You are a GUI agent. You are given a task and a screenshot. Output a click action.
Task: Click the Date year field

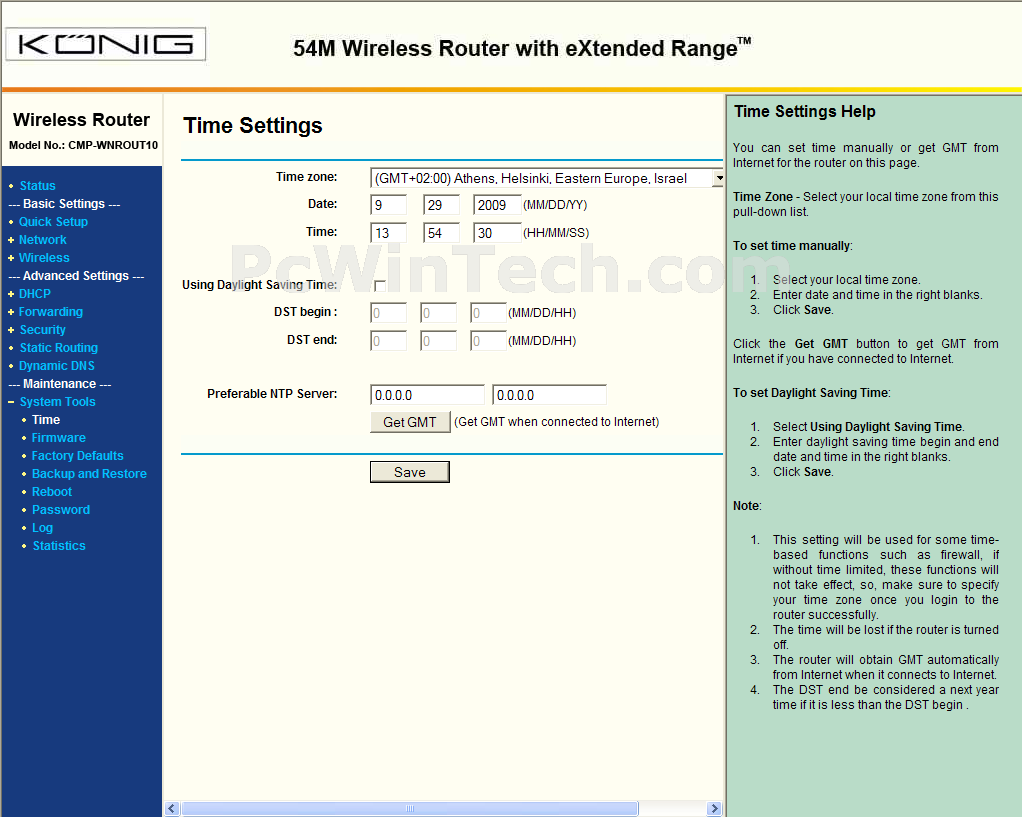click(x=497, y=205)
